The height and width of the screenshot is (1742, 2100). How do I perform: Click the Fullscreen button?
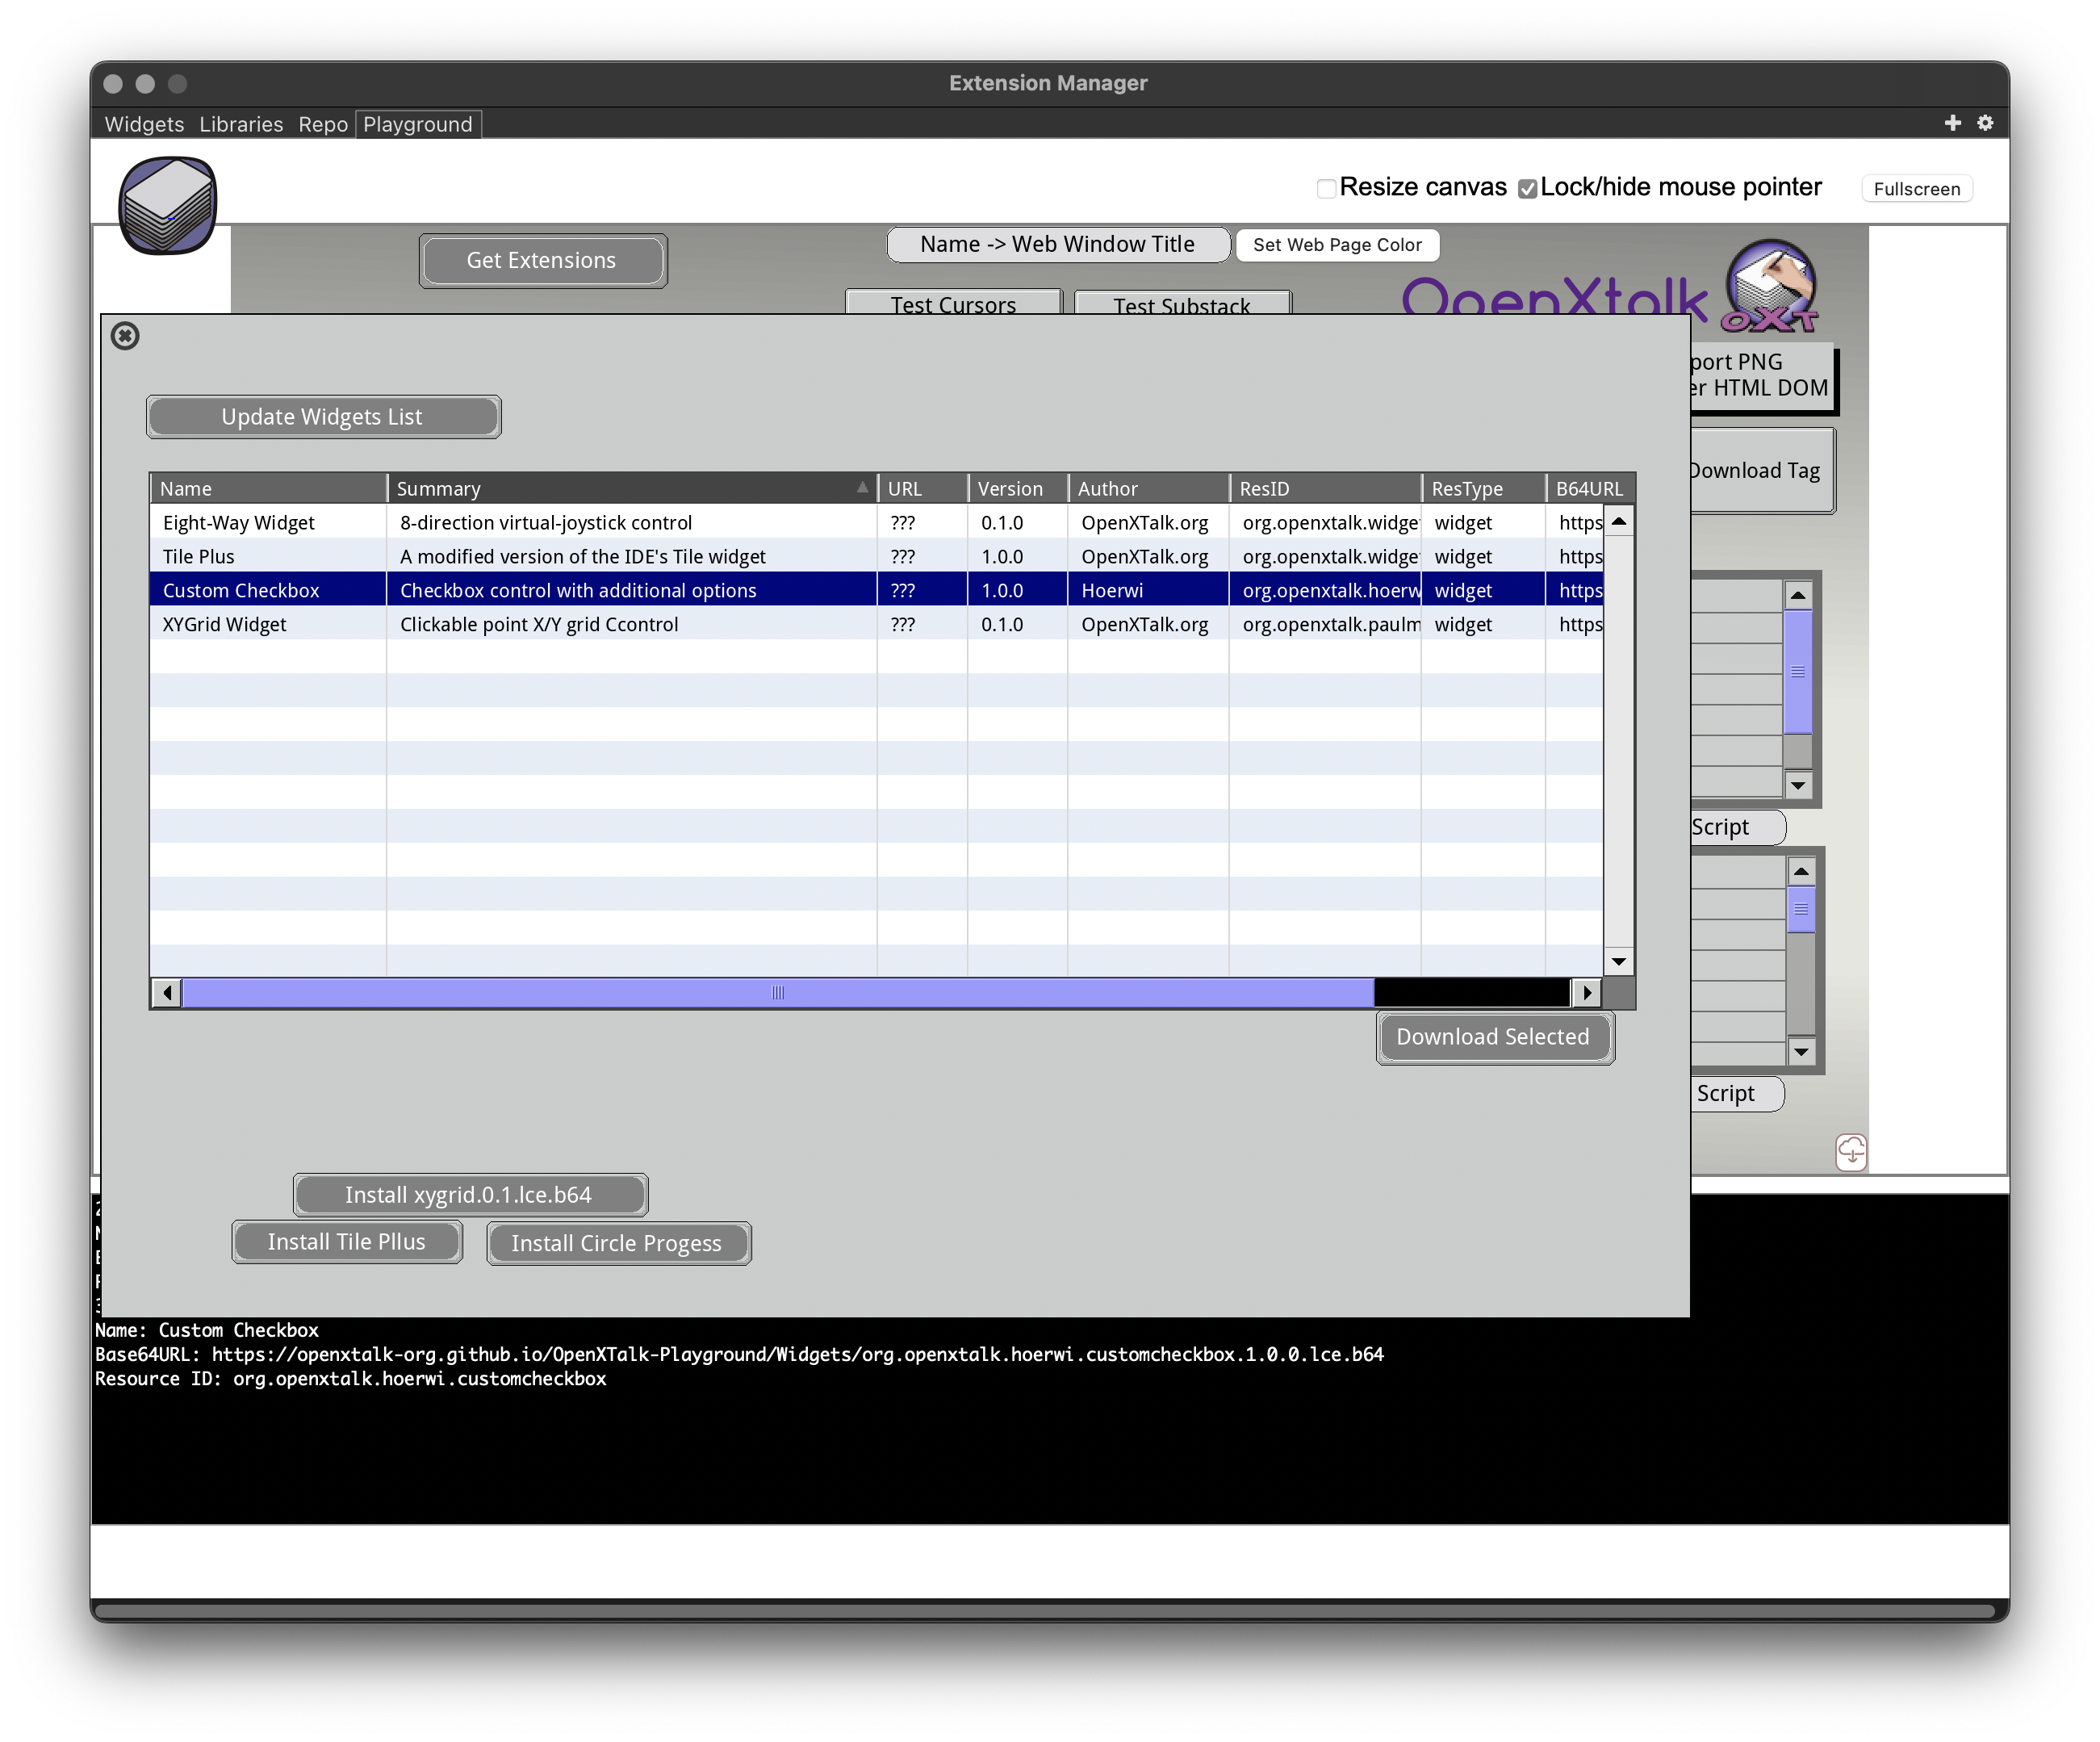1917,188
